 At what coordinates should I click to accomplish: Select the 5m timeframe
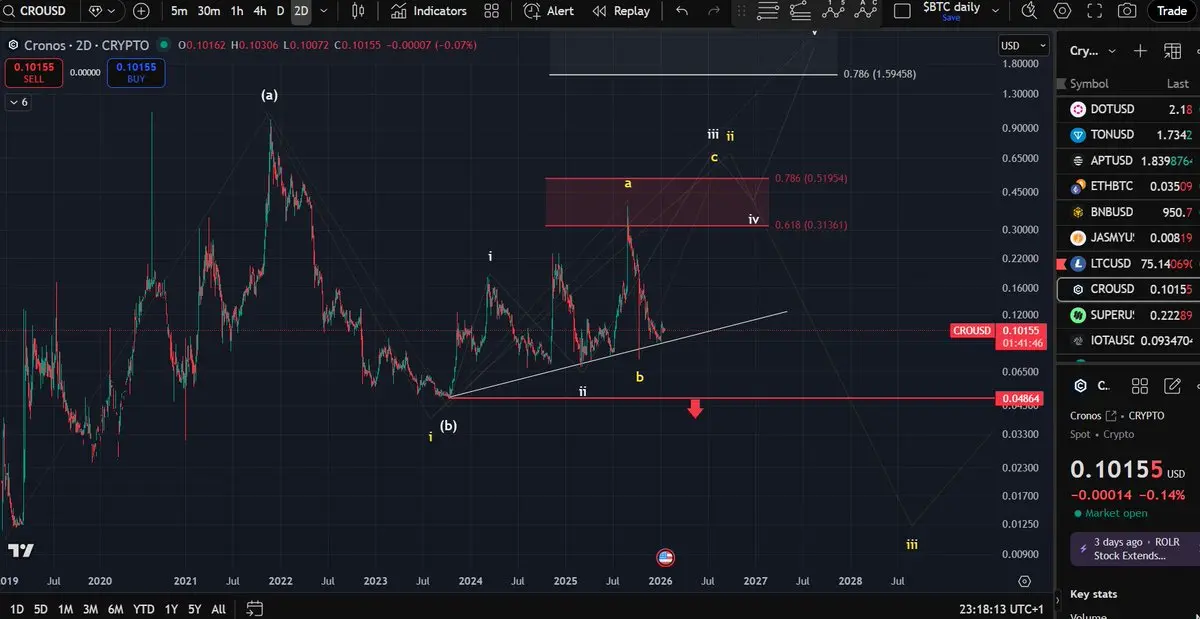179,11
